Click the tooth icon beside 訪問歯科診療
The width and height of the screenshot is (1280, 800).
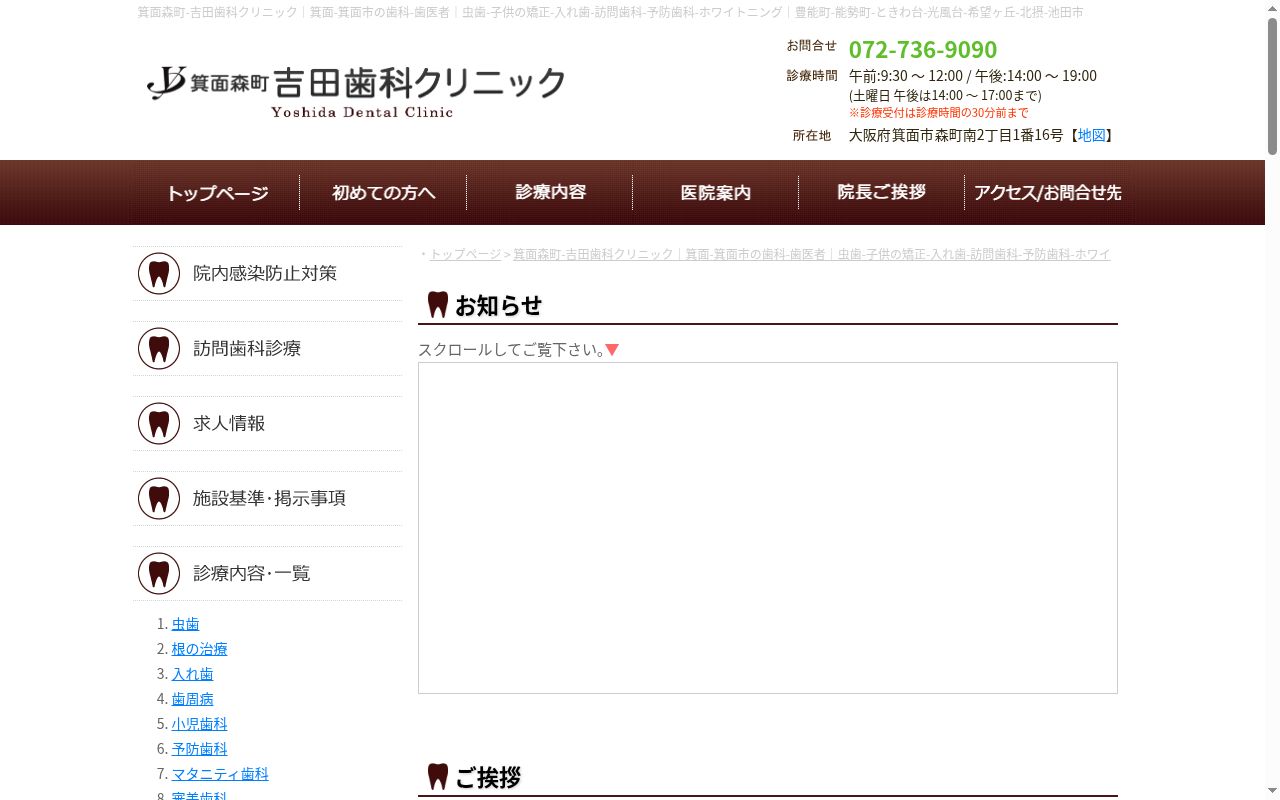[159, 349]
